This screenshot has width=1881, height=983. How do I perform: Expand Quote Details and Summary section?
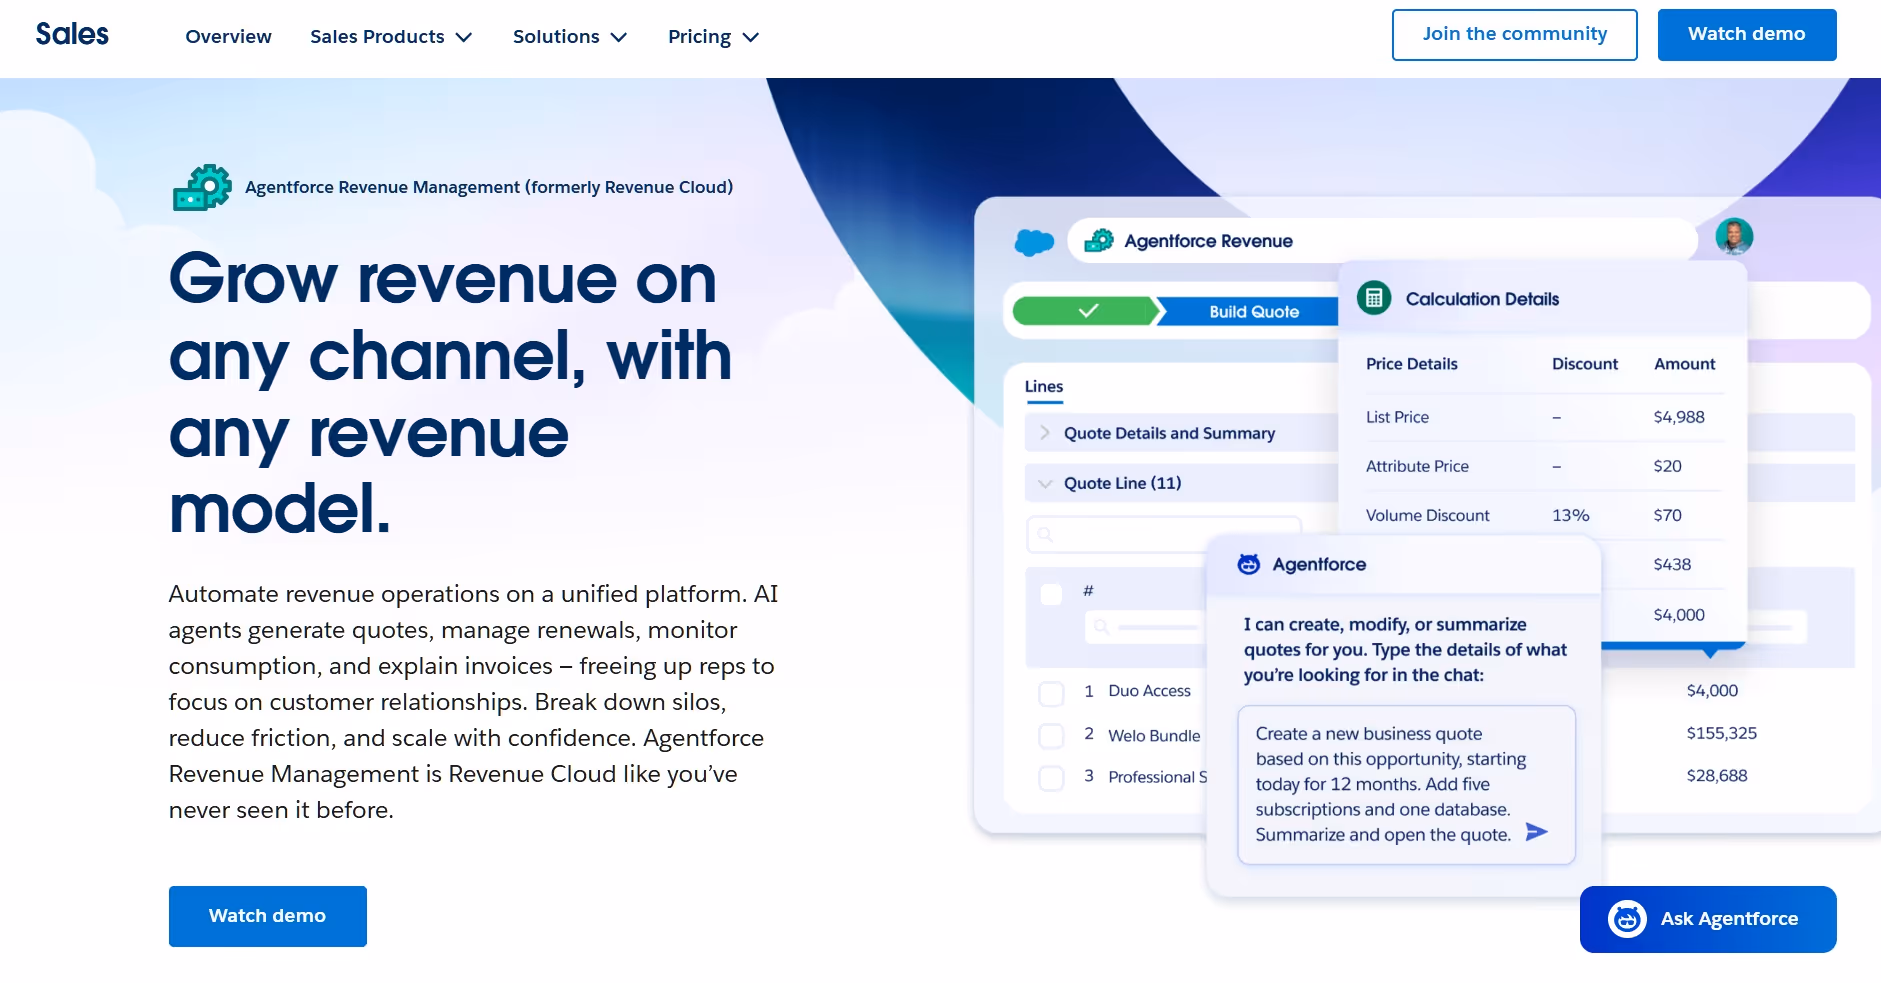(1182, 433)
